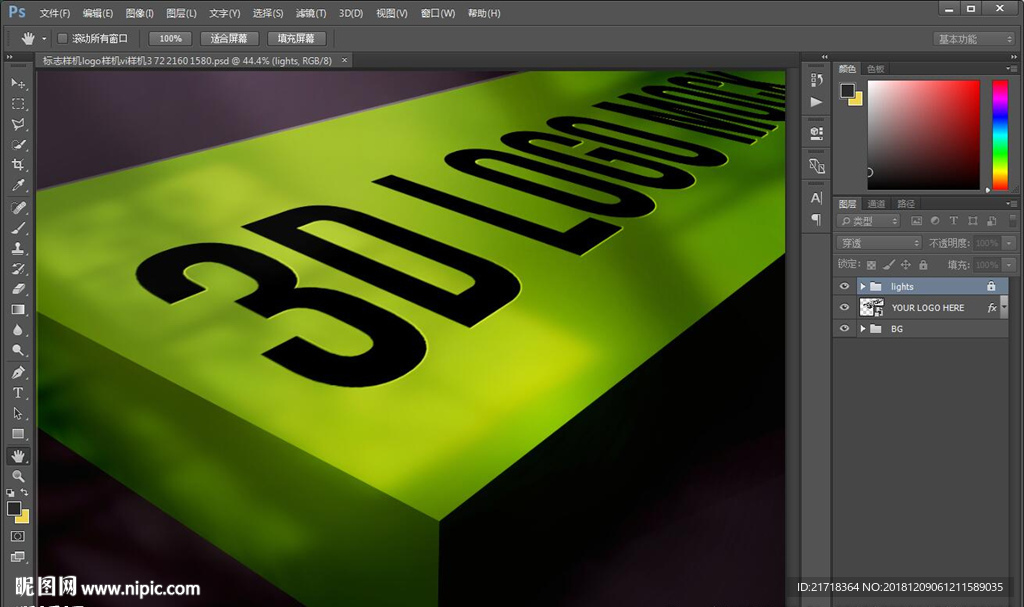Click the 适合屏幕 button
The image size is (1024, 607).
click(x=229, y=38)
